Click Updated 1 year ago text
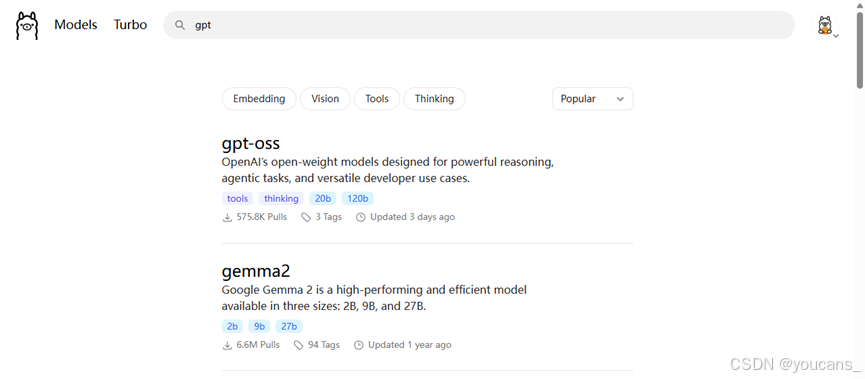The height and width of the screenshot is (379, 865). (410, 345)
